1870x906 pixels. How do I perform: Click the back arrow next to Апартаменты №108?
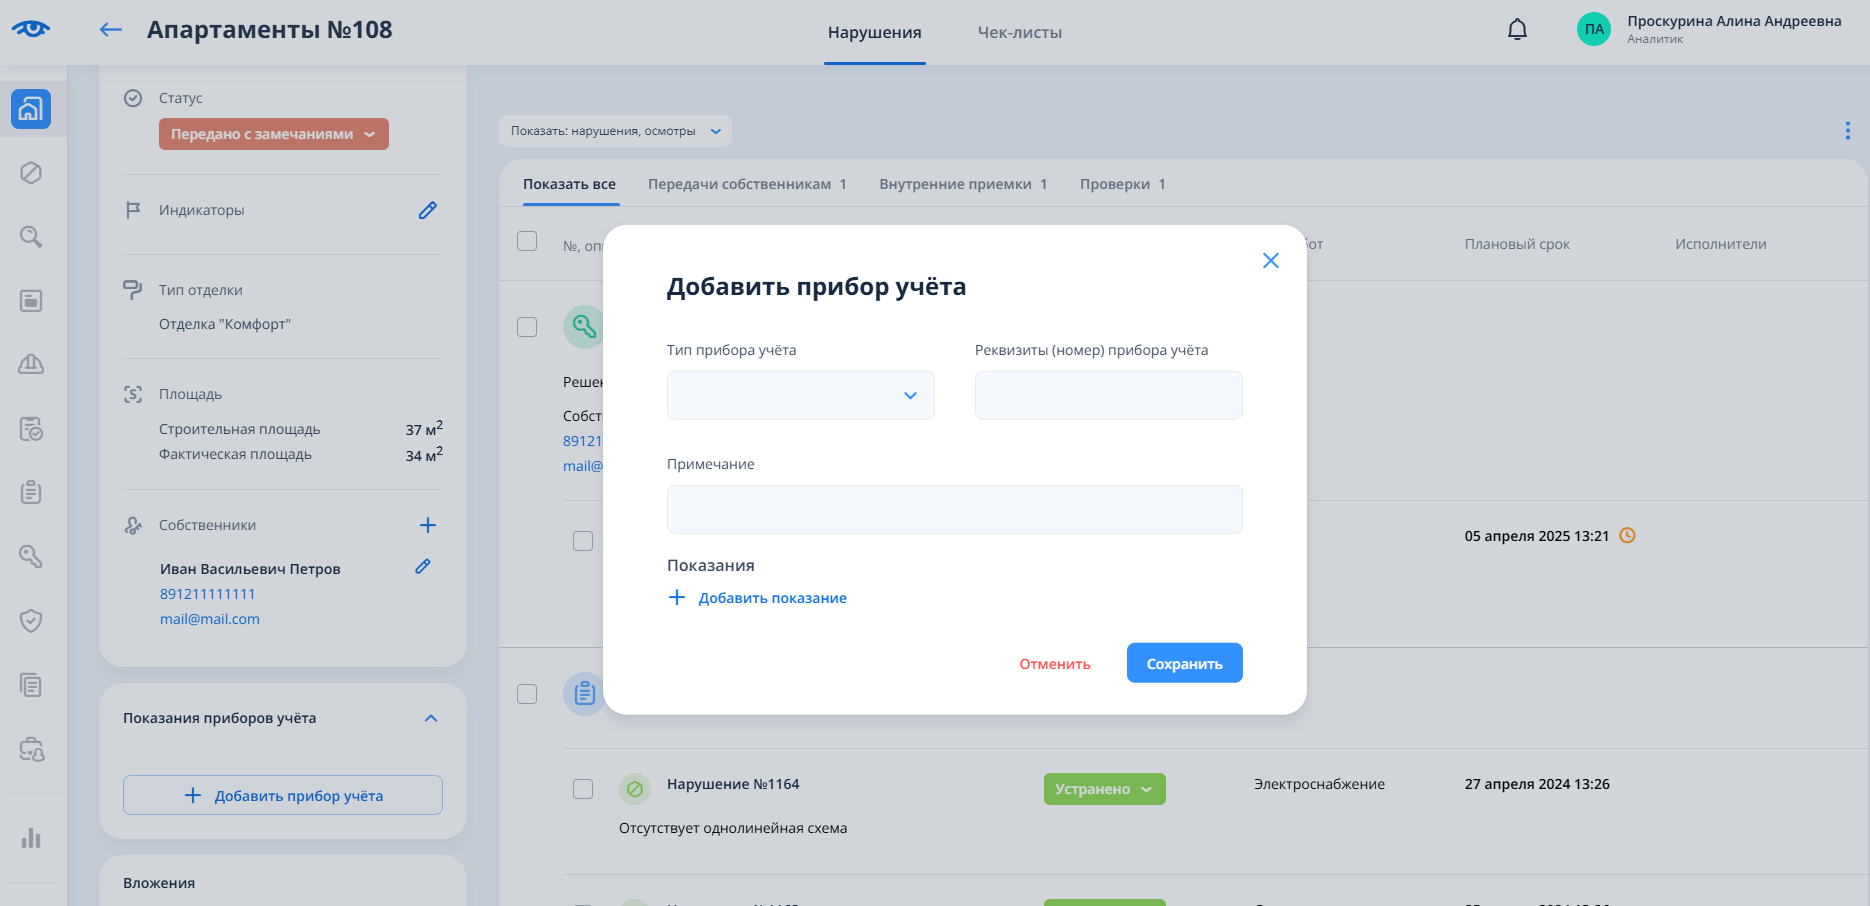point(110,30)
